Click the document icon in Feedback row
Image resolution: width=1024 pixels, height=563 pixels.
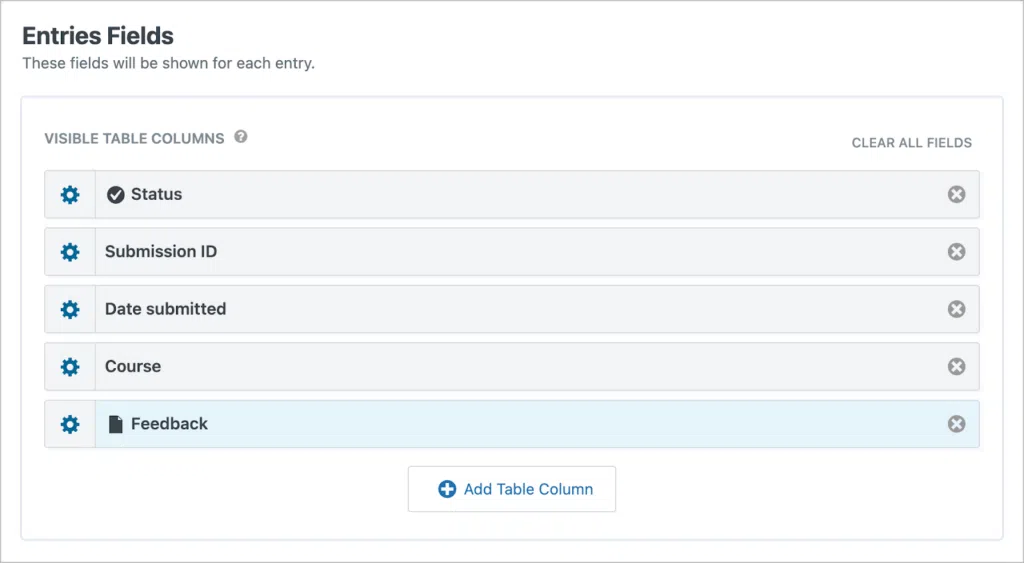pyautogui.click(x=116, y=425)
